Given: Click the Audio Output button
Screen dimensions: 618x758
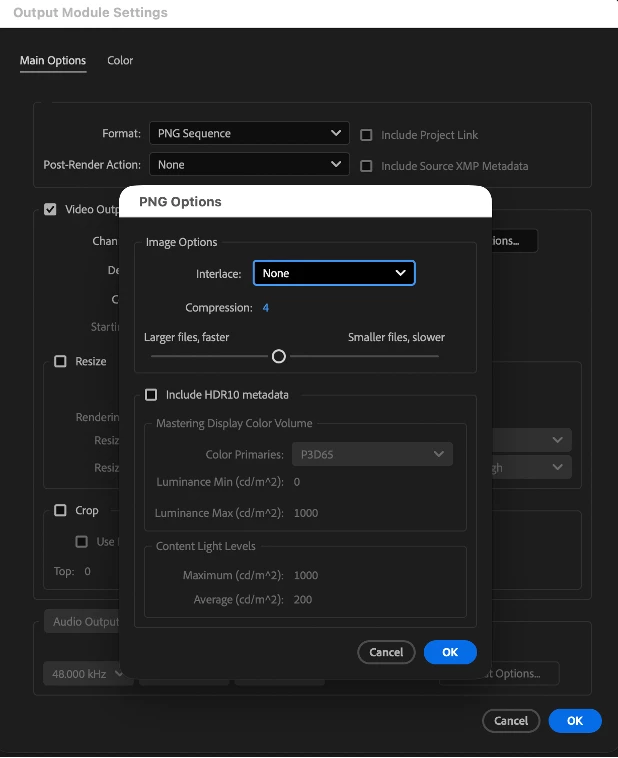Looking at the screenshot, I should click(82, 622).
